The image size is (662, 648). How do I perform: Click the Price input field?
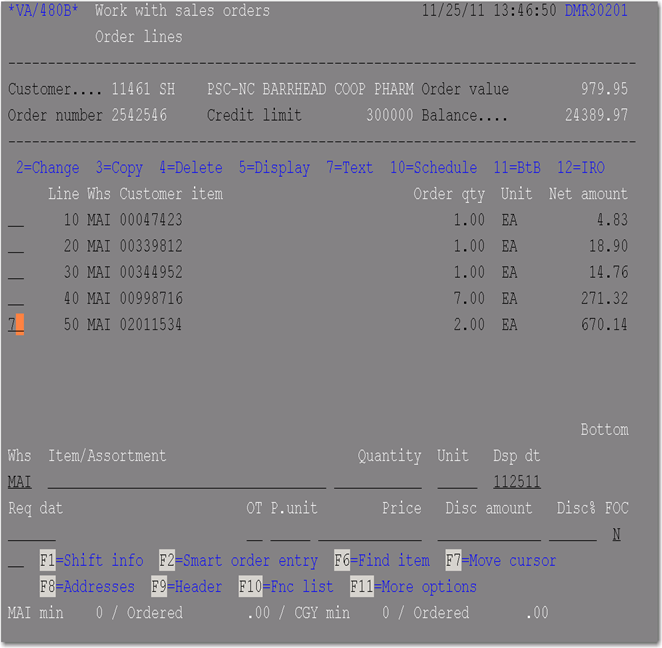[x=370, y=534]
